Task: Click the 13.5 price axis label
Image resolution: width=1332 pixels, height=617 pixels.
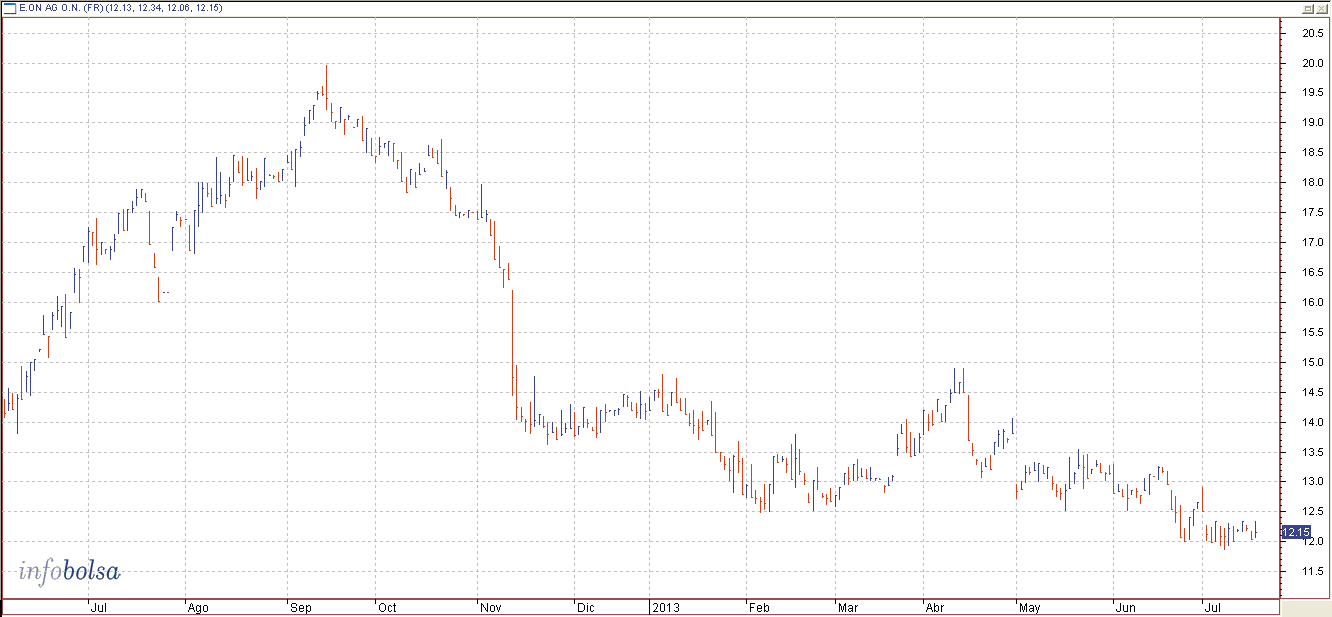Action: pos(1311,452)
